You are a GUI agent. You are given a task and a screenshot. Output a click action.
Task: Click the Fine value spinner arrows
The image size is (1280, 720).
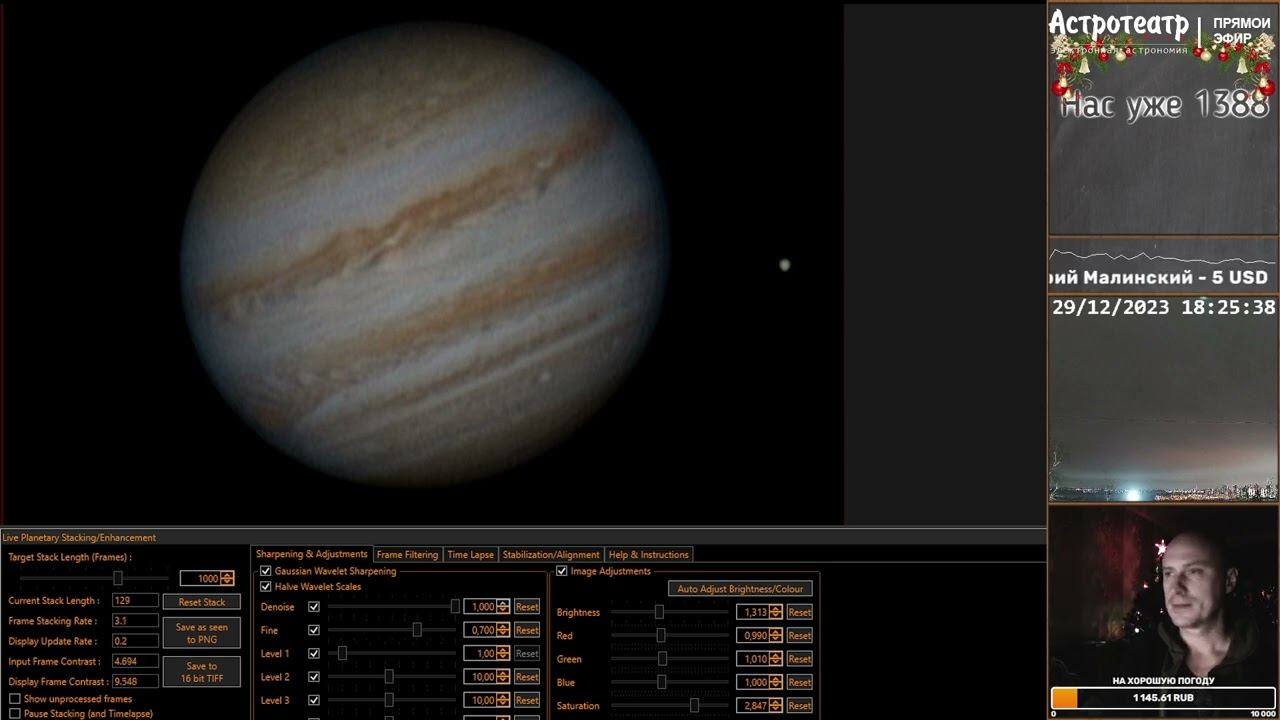[x=503, y=630]
